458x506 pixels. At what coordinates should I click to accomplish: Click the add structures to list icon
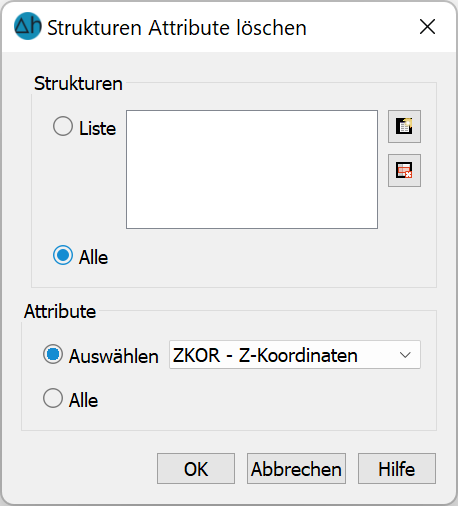(404, 126)
